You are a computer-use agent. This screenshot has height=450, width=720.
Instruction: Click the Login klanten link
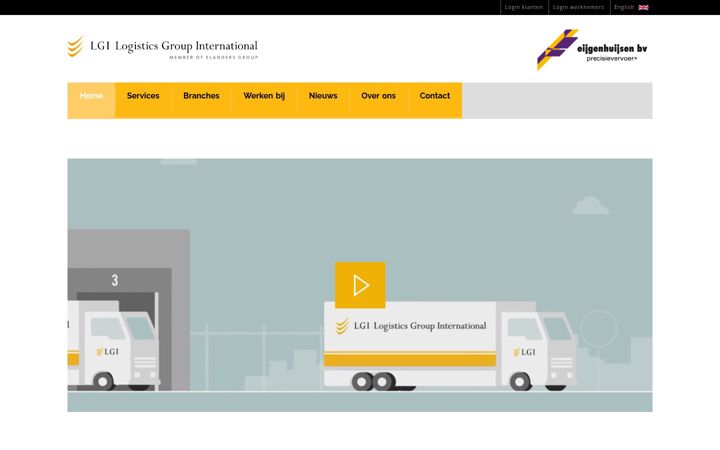click(x=524, y=7)
